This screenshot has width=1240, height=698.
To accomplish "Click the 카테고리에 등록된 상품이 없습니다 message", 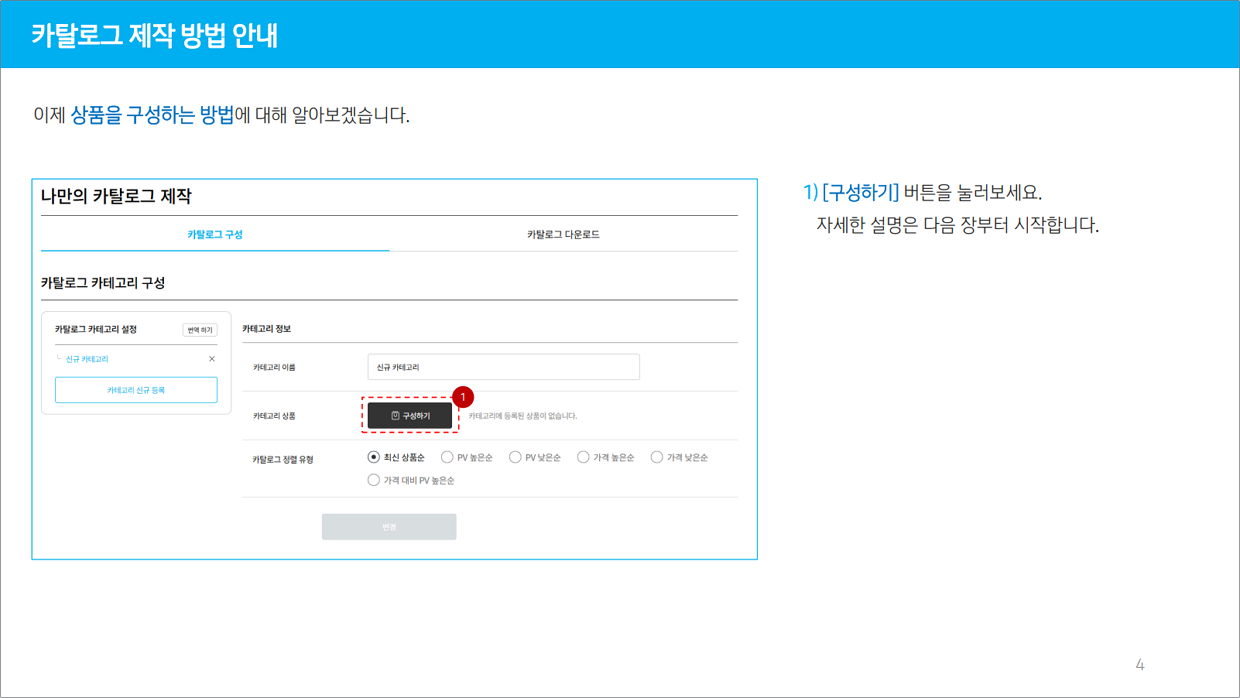I will (522, 416).
